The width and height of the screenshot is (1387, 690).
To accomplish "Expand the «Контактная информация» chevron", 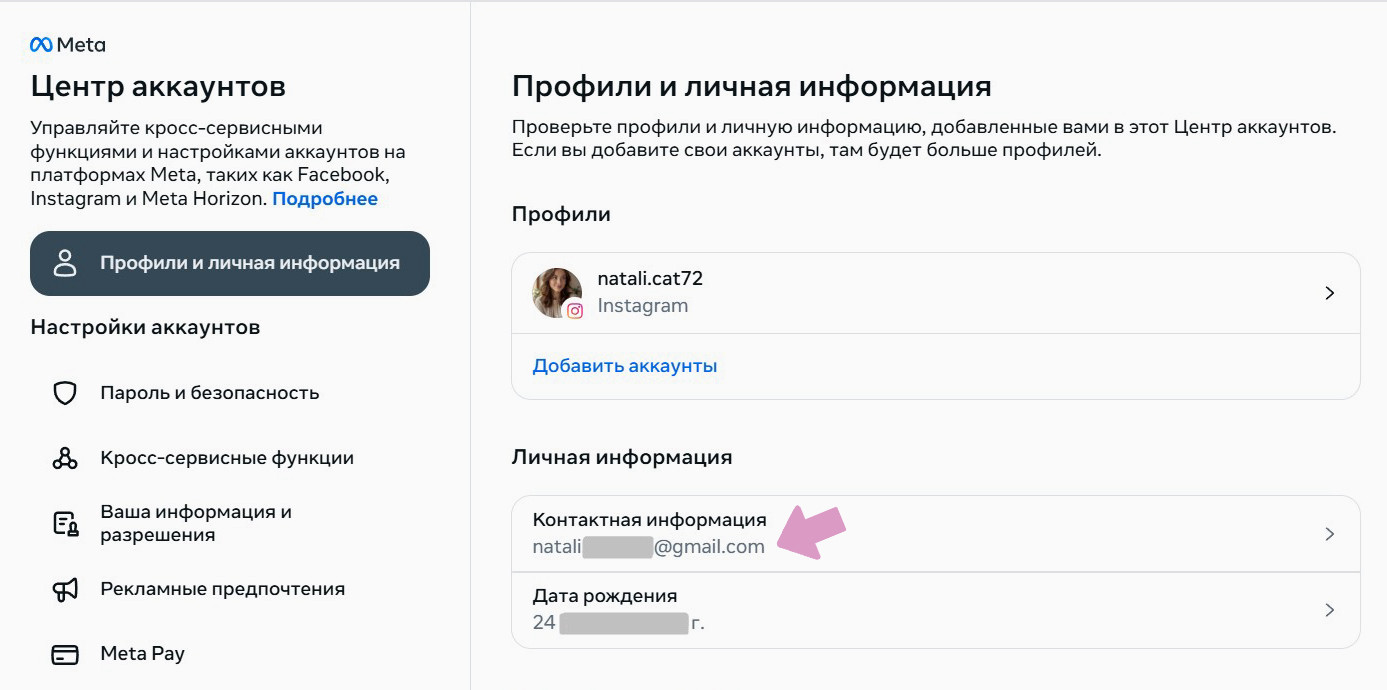I will [x=1330, y=533].
